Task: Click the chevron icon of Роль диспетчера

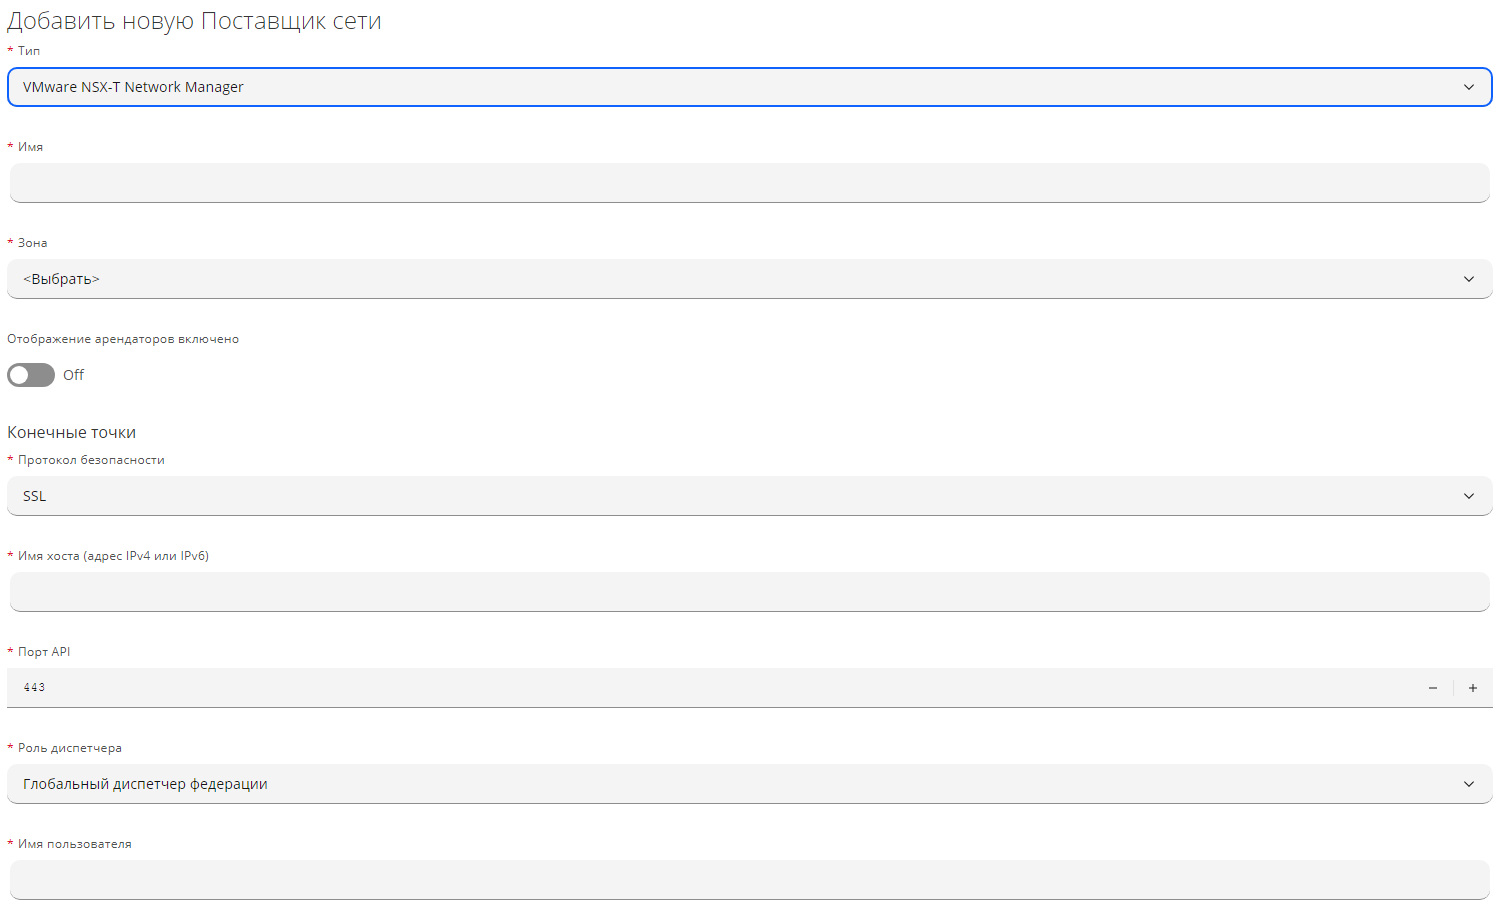Action: click(x=1468, y=784)
